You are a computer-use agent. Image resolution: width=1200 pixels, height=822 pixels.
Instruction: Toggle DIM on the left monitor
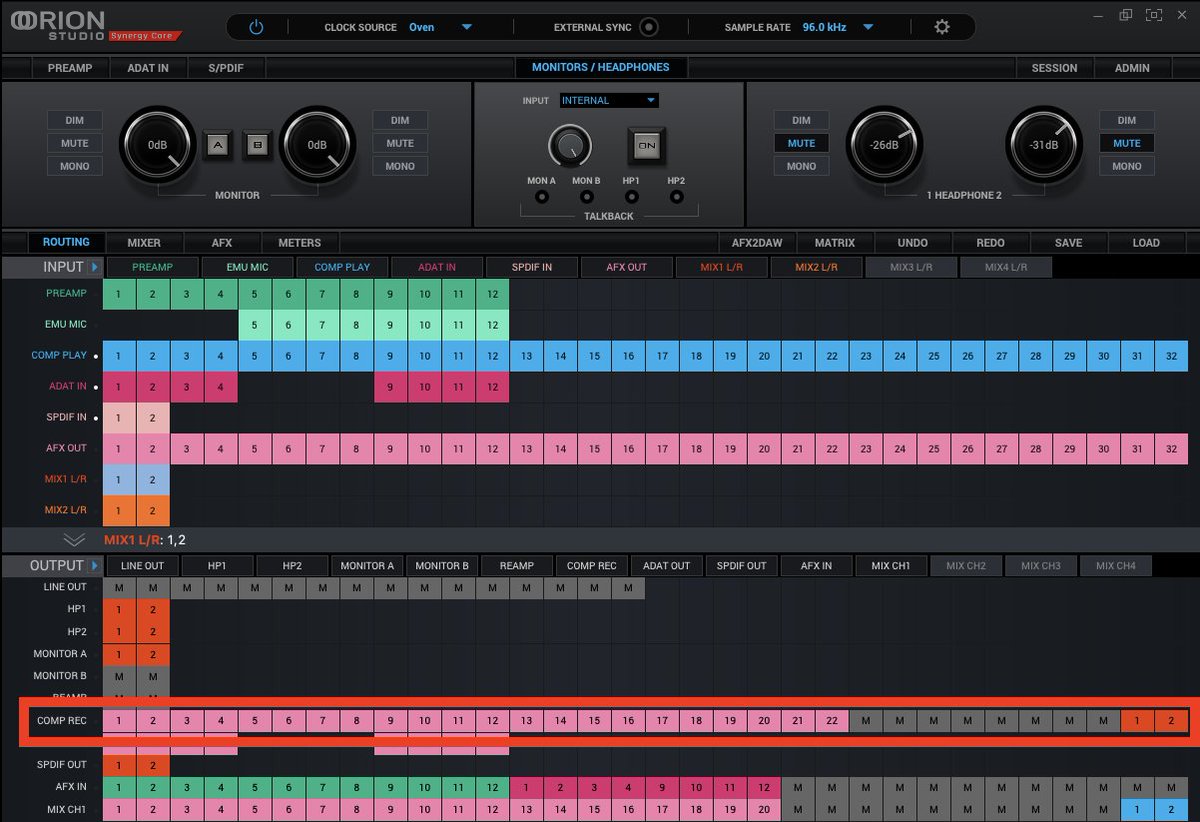[x=75, y=120]
